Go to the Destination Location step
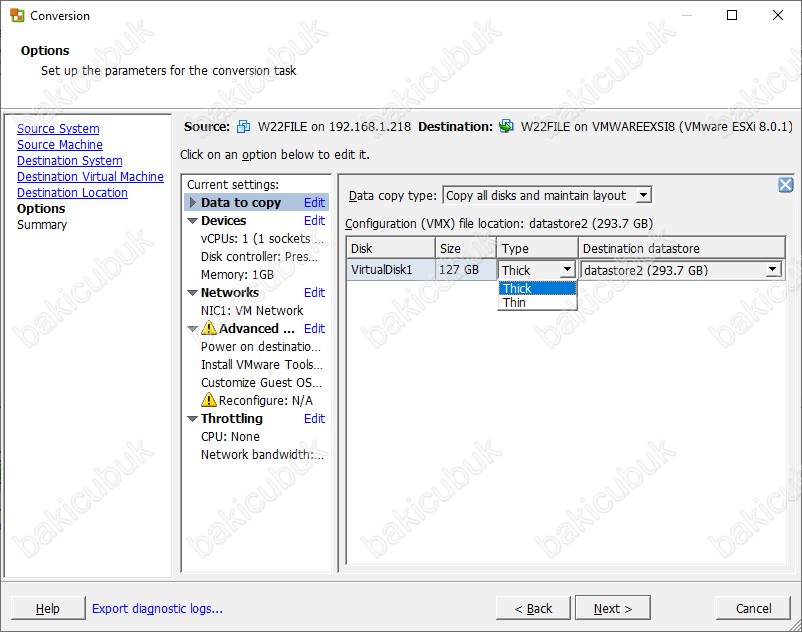 [x=72, y=193]
